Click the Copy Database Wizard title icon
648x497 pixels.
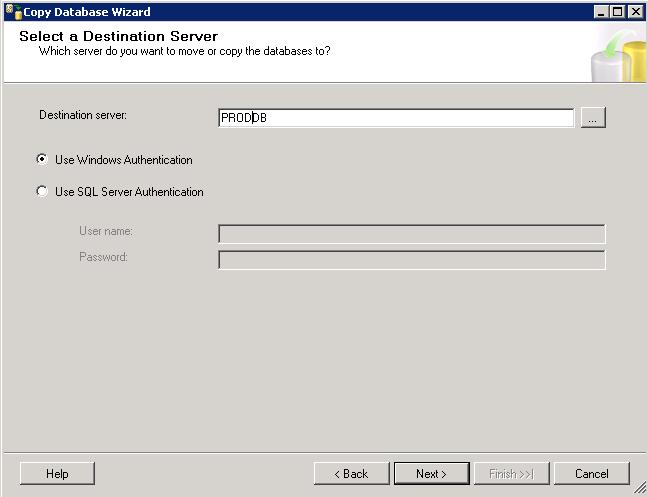13,12
